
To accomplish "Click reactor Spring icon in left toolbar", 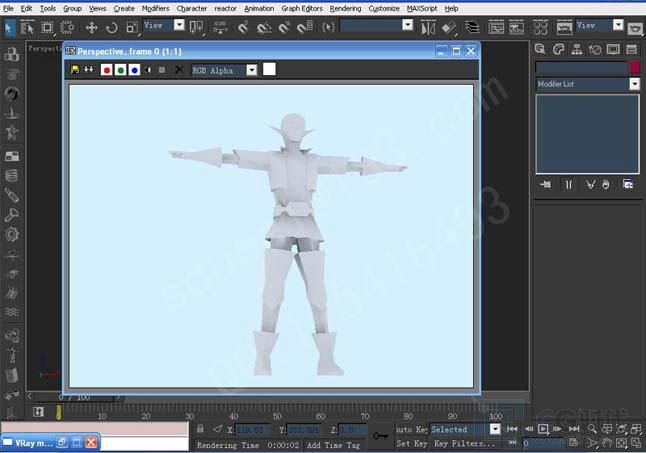I will coord(12,176).
